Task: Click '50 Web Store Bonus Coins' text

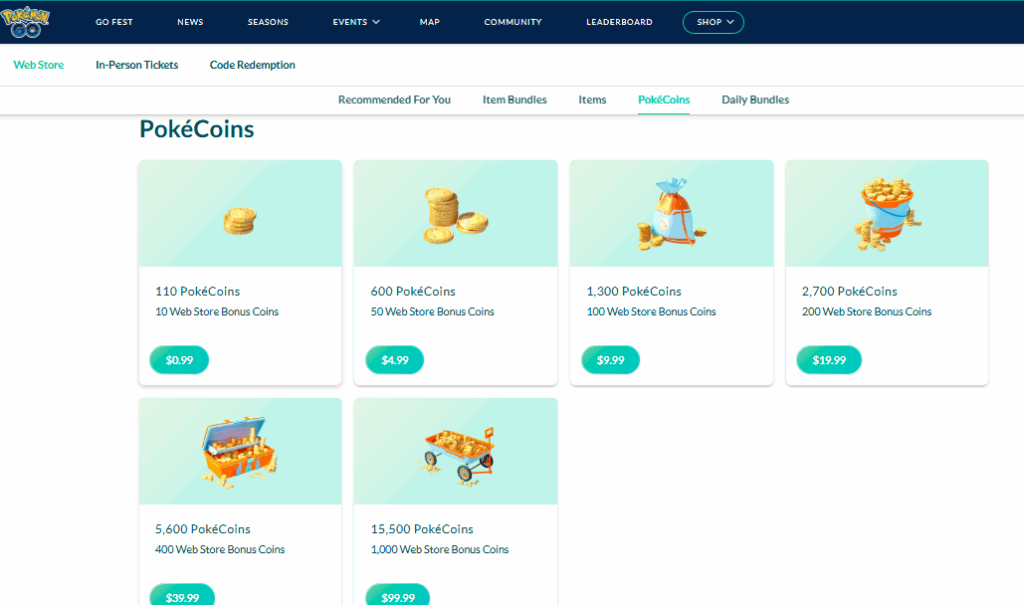Action: pos(432,312)
